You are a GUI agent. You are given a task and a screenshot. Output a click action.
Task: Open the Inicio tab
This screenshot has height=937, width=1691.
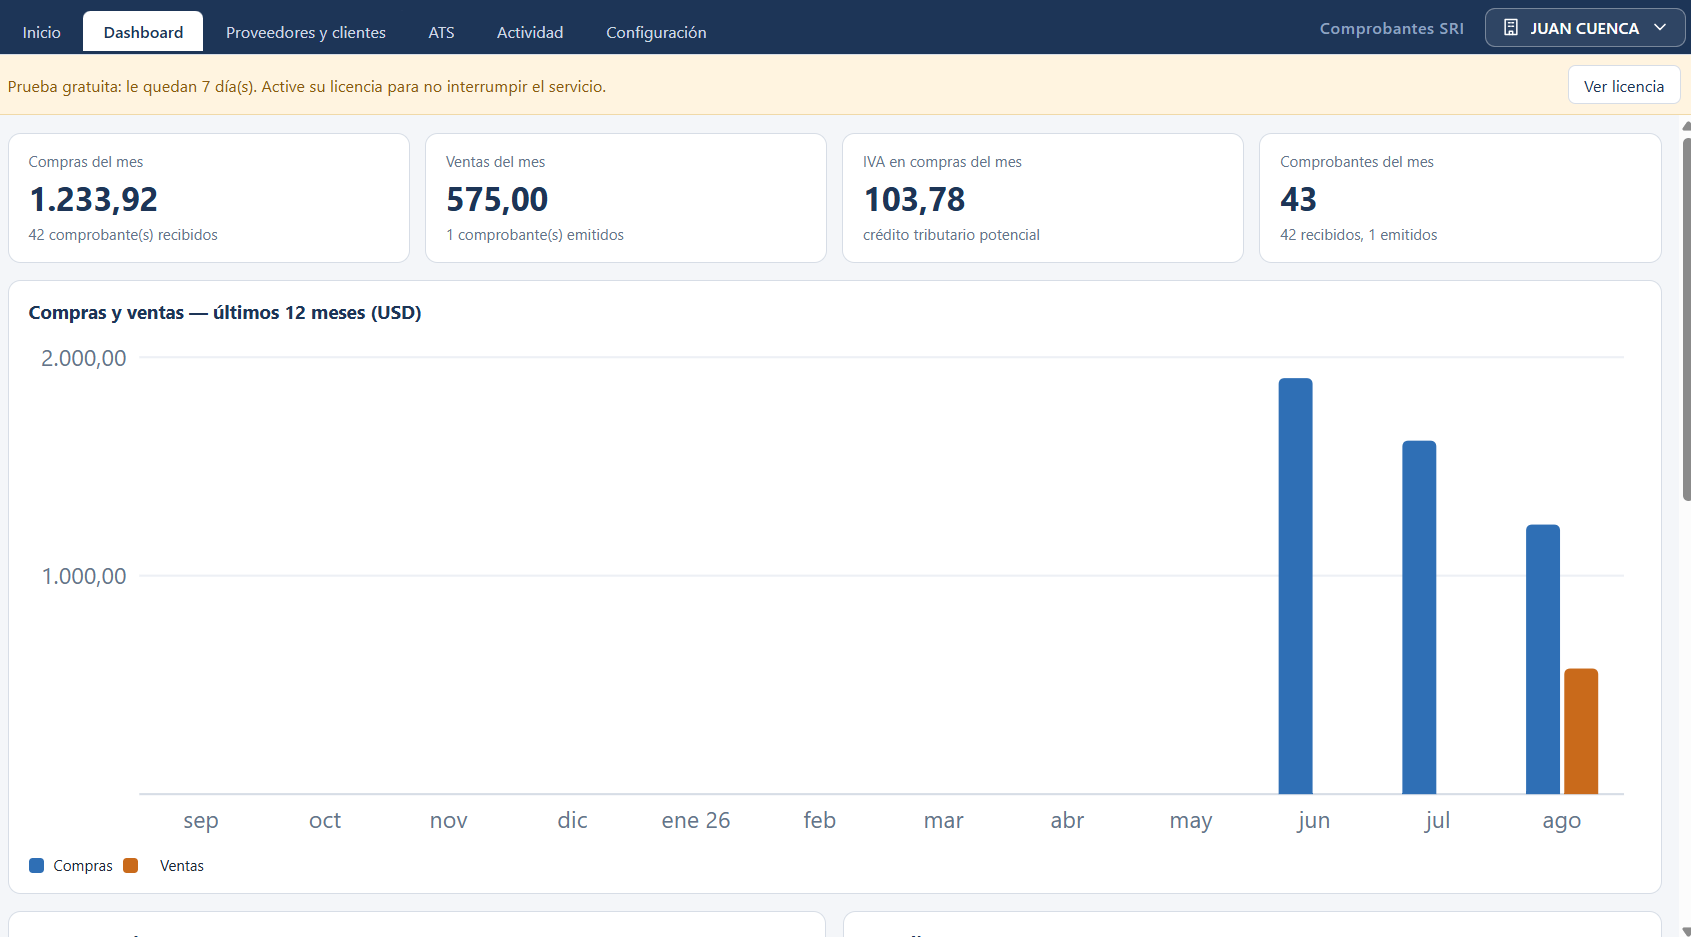pos(42,32)
